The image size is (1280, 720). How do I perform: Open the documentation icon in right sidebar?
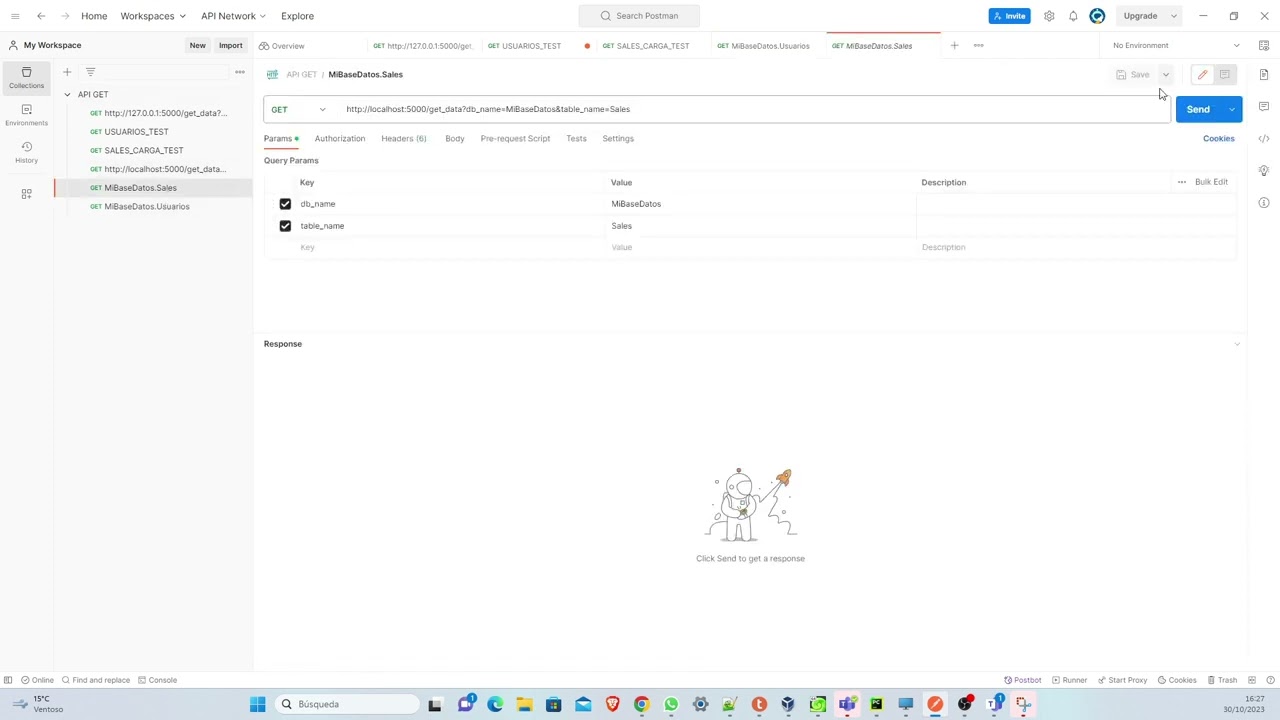coord(1264,74)
